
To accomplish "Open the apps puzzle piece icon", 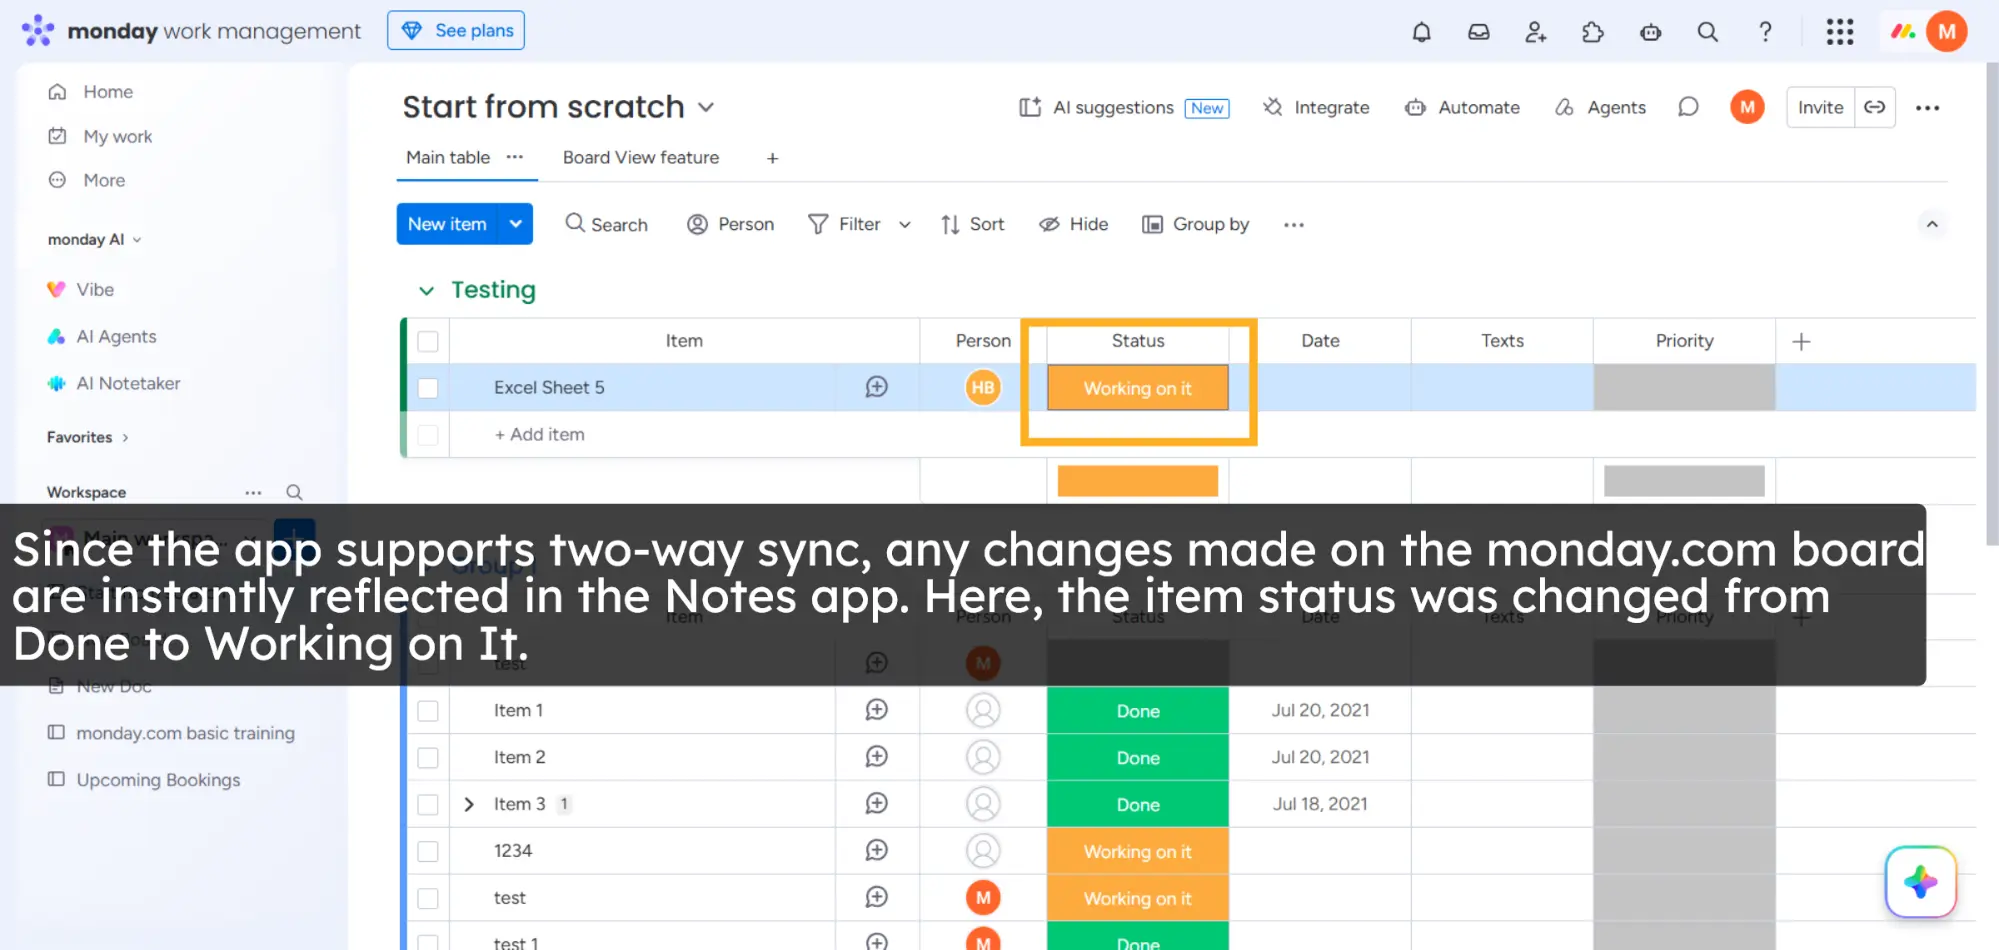I will pos(1593,32).
